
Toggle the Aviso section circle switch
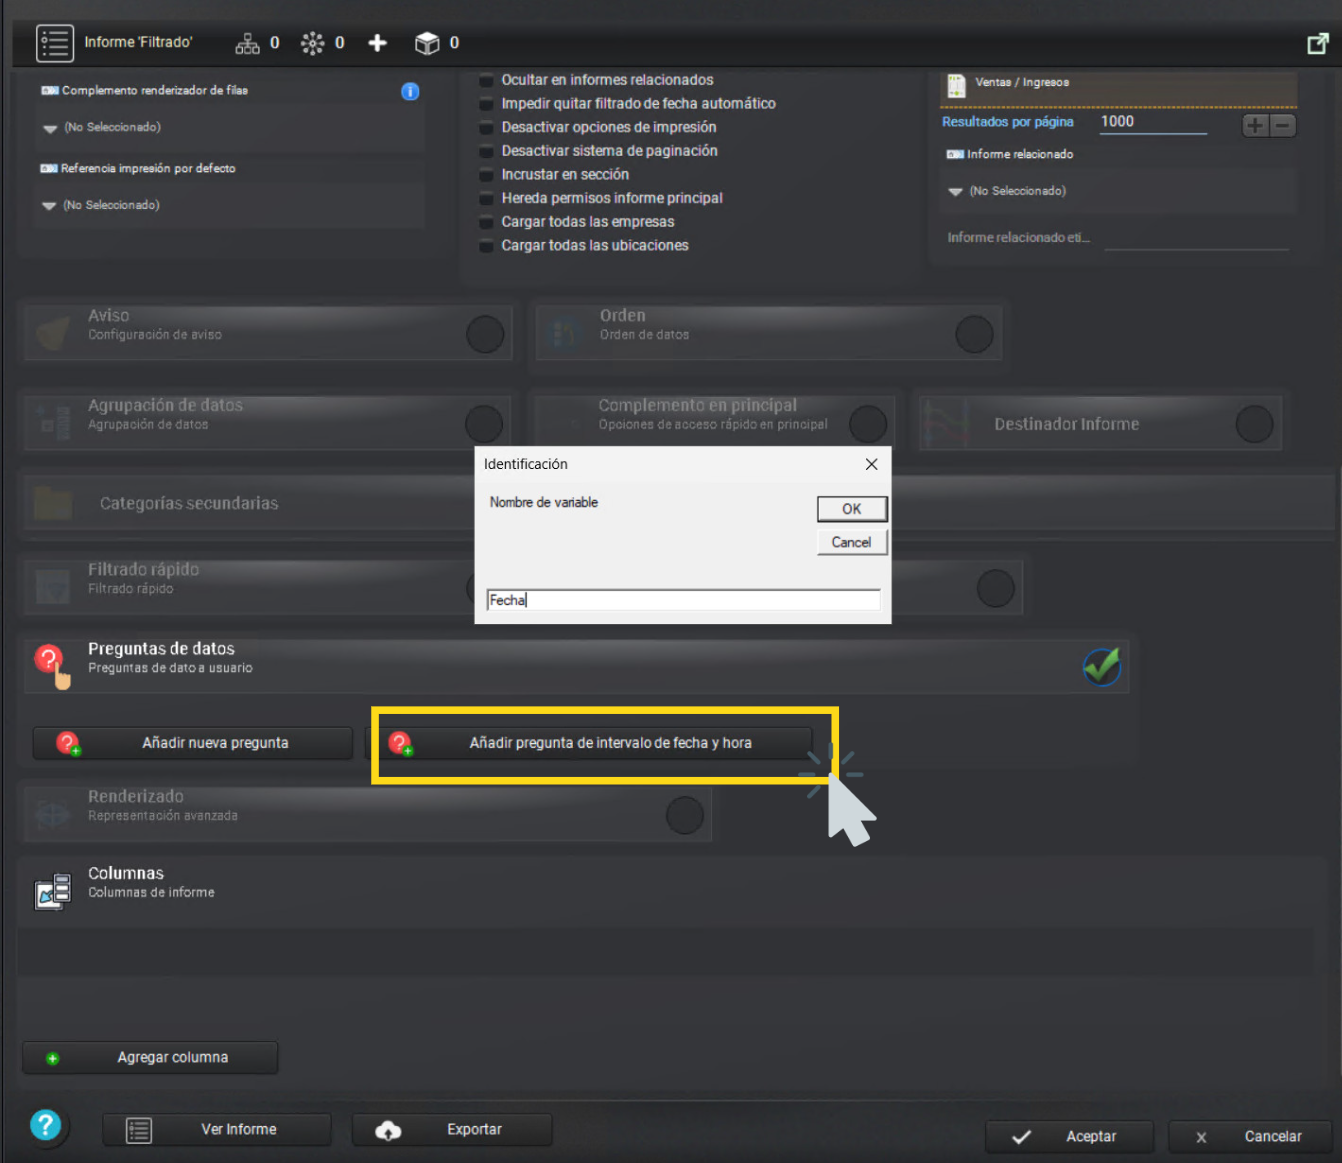pyautogui.click(x=485, y=334)
